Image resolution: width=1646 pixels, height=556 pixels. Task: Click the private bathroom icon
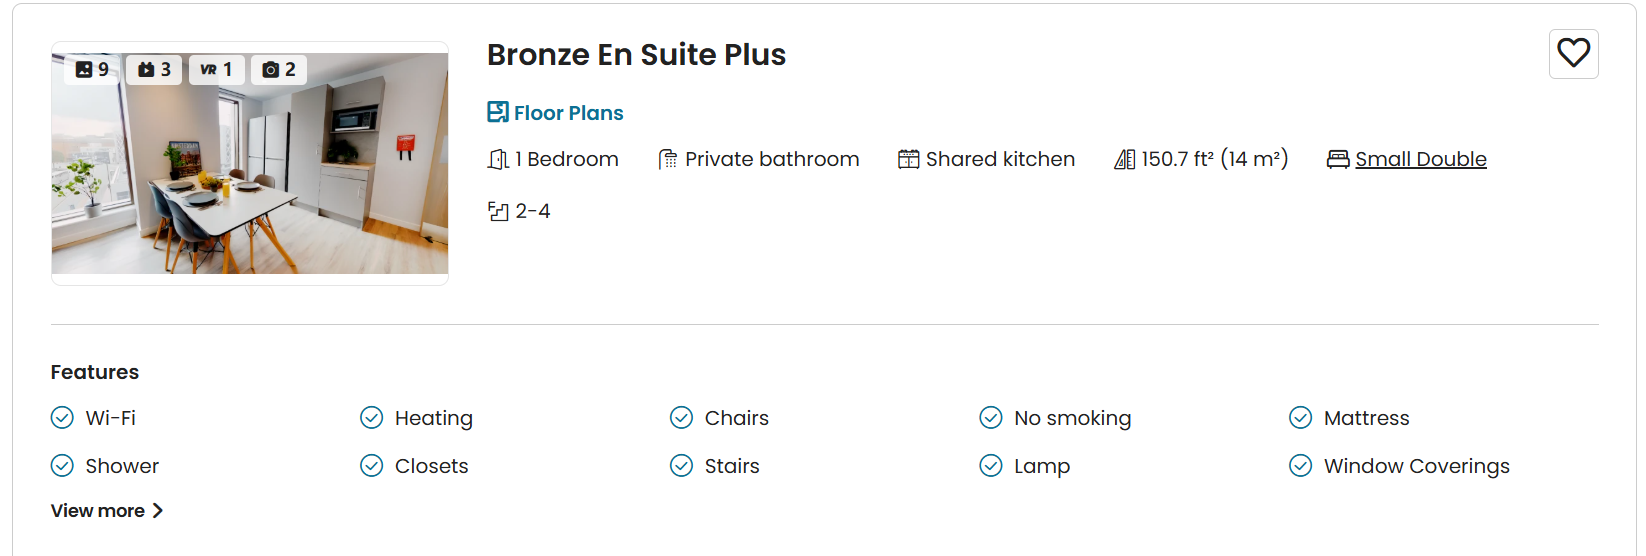point(668,159)
